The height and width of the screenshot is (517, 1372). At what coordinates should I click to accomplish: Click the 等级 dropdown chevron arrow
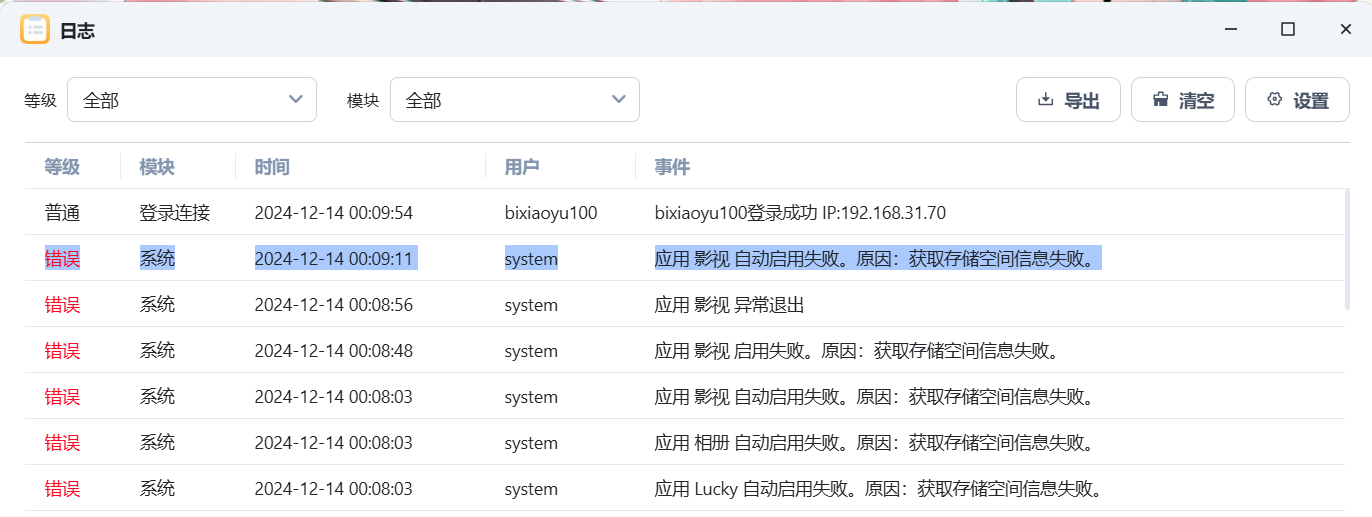click(296, 100)
